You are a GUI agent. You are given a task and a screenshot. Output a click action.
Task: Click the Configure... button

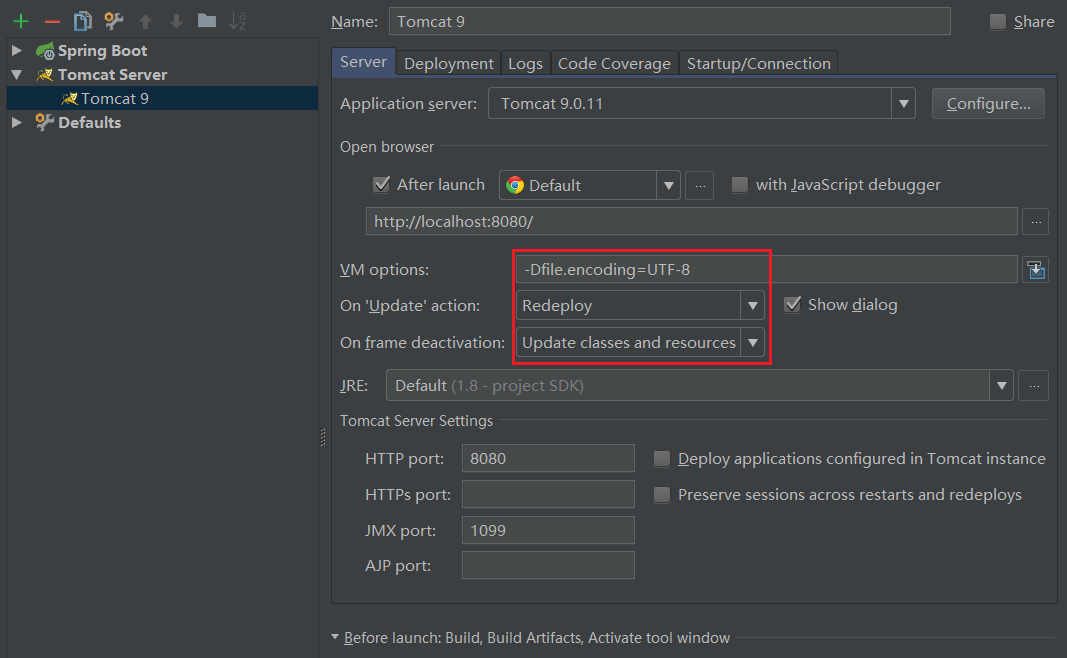988,103
